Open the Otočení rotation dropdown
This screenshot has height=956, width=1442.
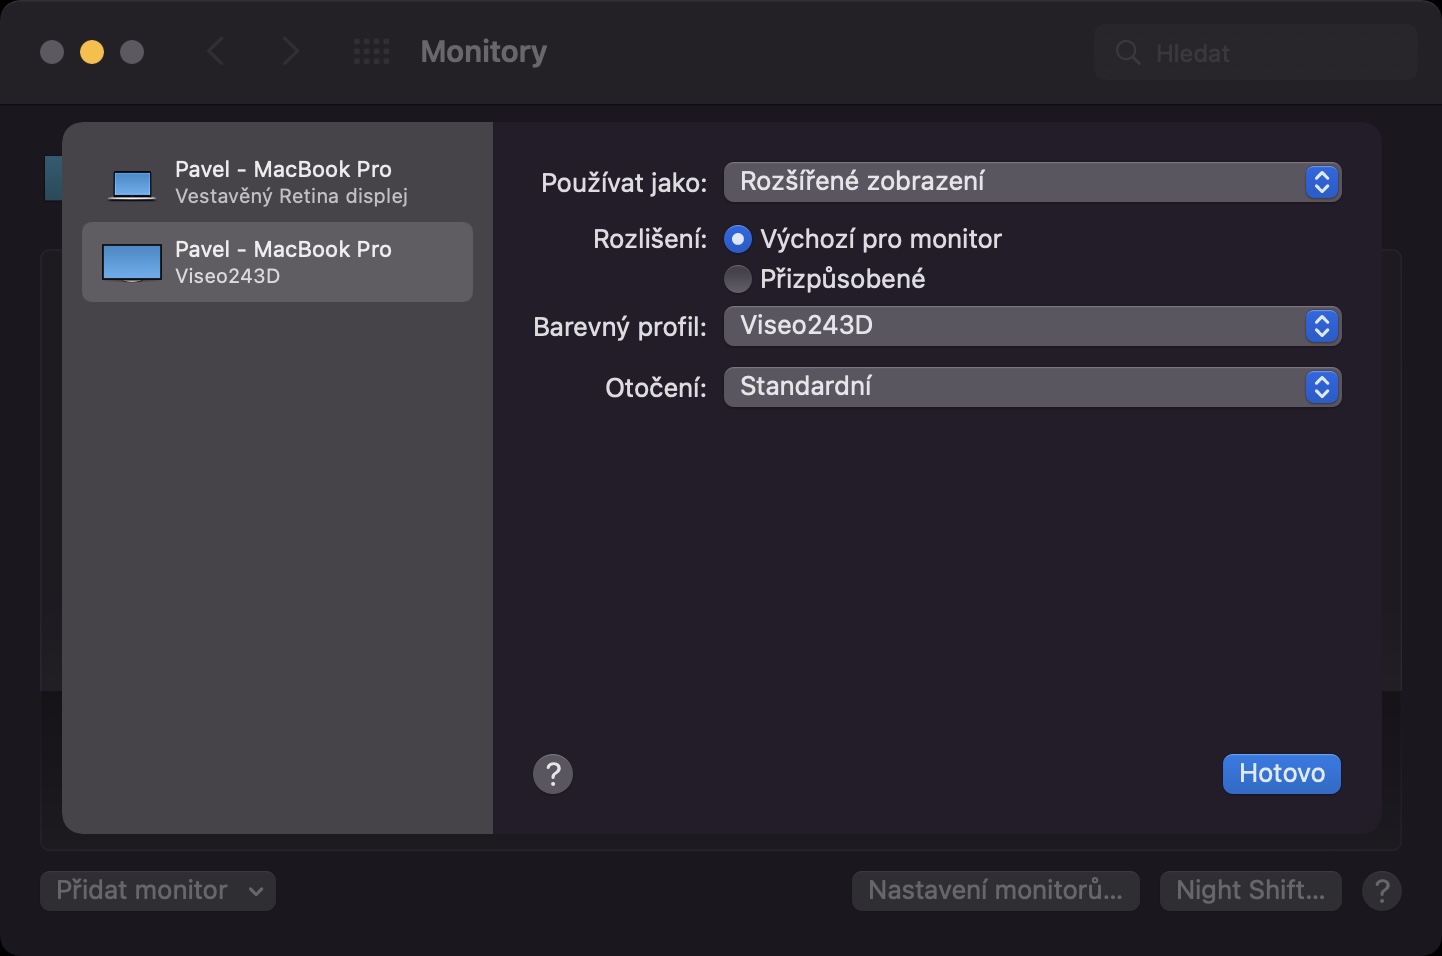(x=1031, y=387)
